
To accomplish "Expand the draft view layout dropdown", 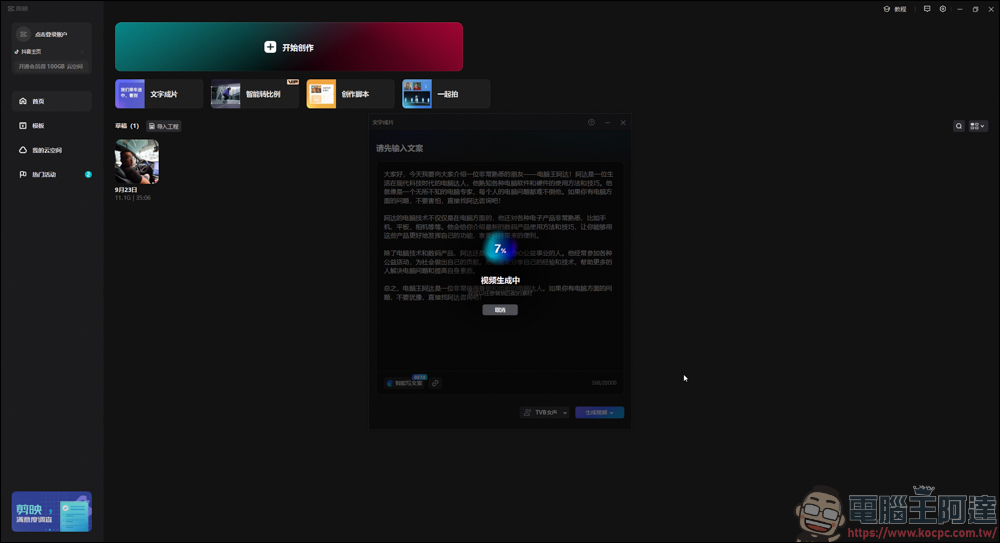I will pos(977,126).
